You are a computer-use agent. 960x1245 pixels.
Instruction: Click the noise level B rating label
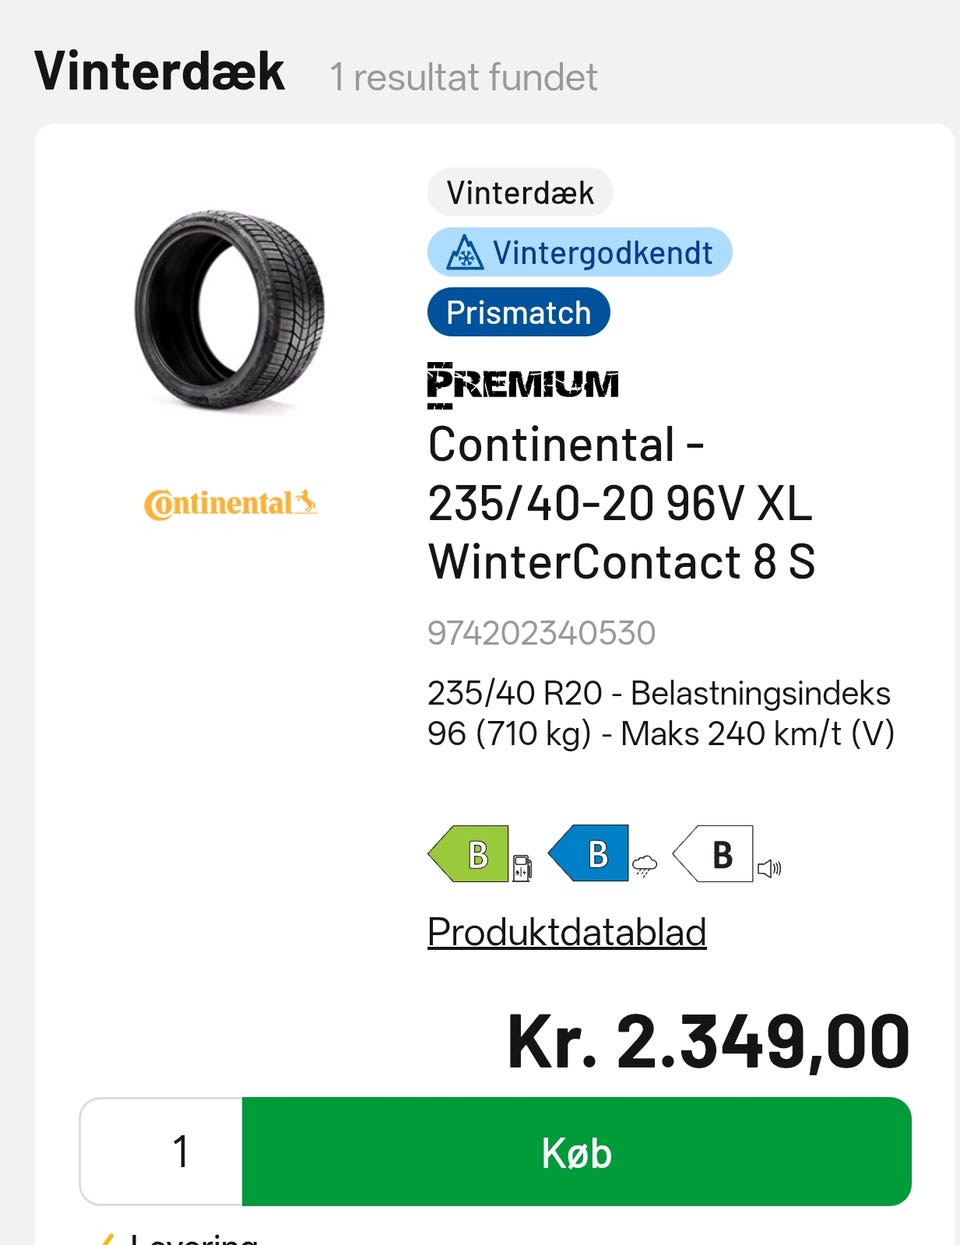tap(713, 853)
